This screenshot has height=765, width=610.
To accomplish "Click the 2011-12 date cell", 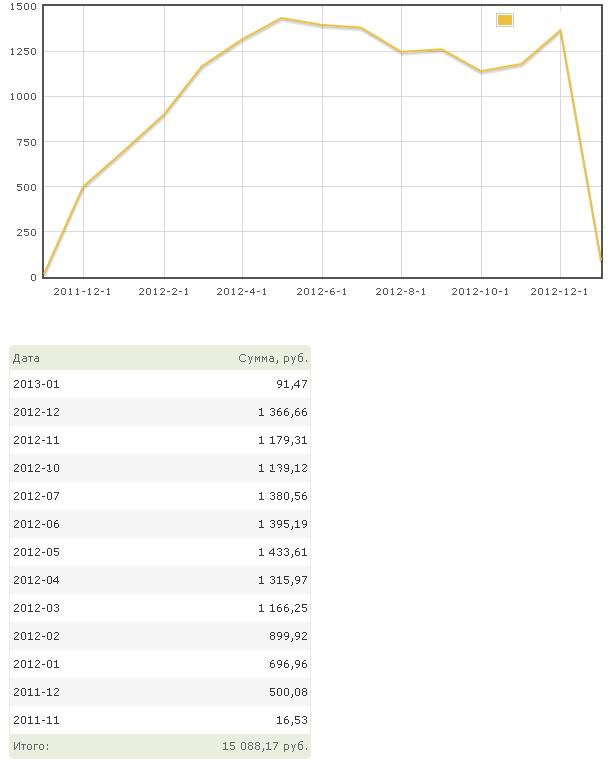I will tap(36, 692).
